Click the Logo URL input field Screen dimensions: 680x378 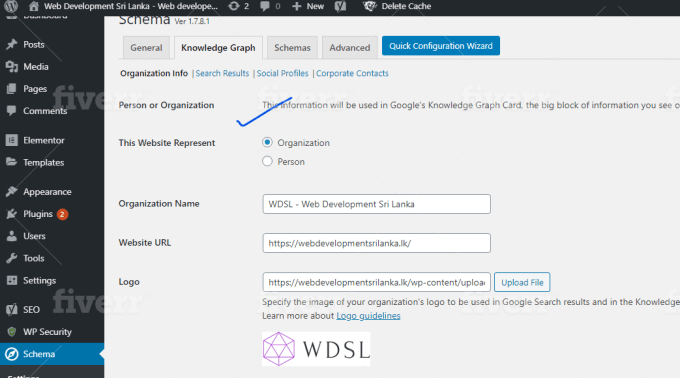(x=376, y=282)
